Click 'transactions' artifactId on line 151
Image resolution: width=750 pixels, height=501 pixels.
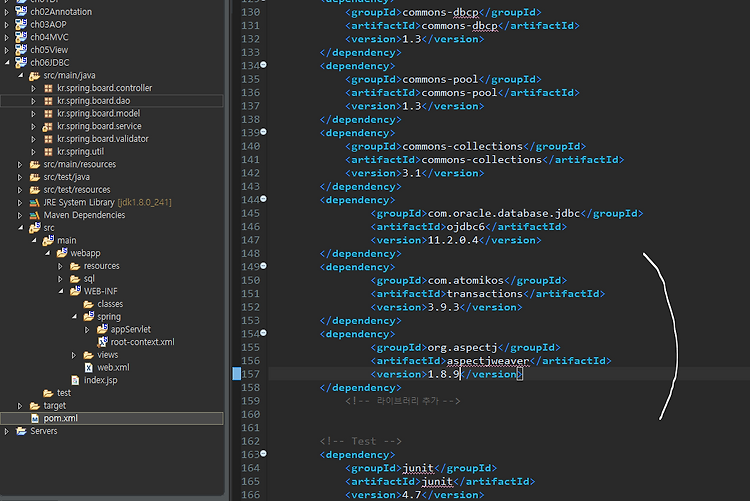click(x=485, y=294)
